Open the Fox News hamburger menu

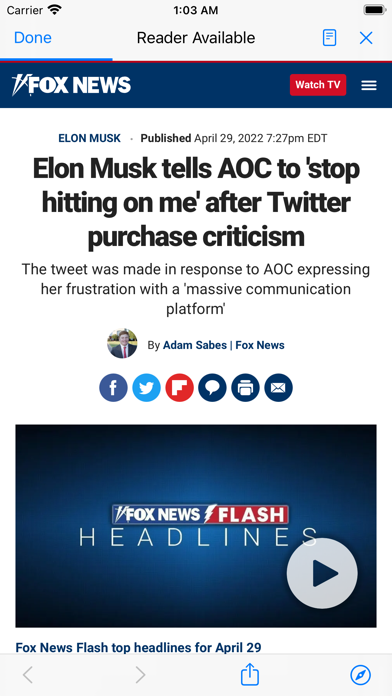pos(369,85)
